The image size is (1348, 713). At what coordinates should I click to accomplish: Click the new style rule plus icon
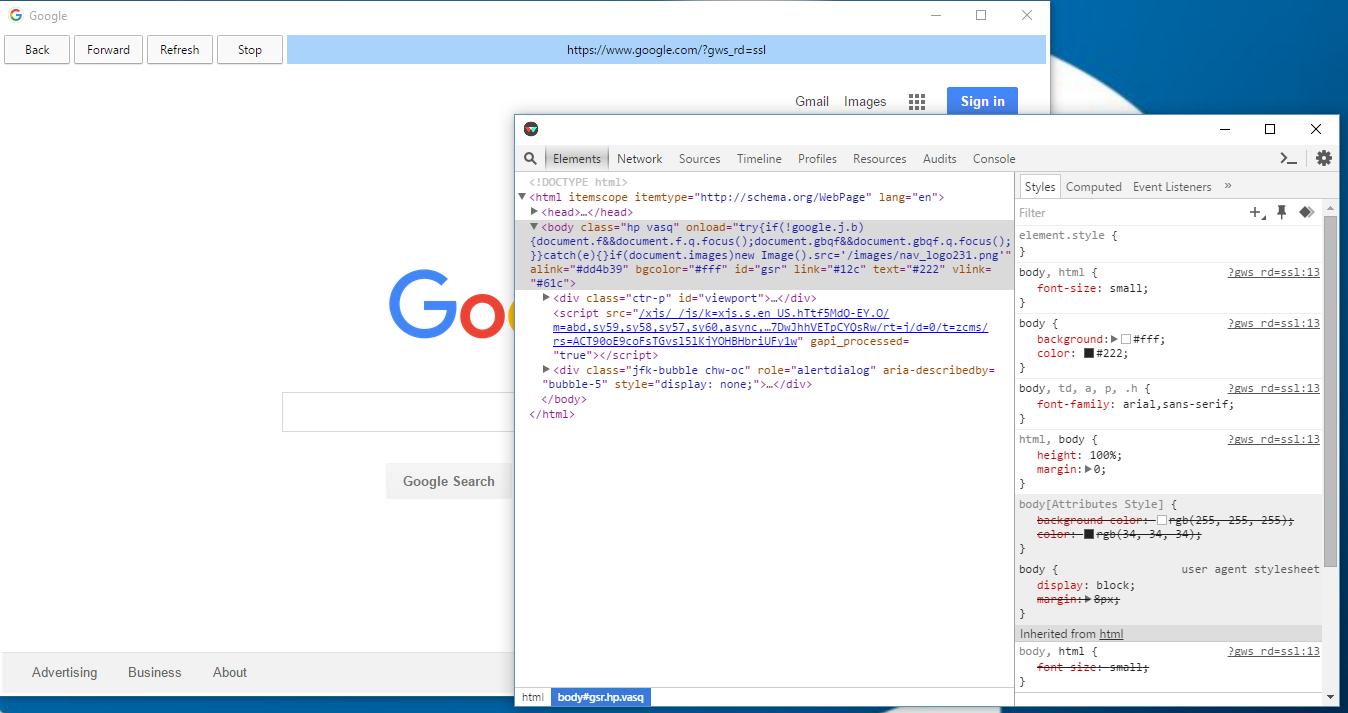[x=1256, y=212]
